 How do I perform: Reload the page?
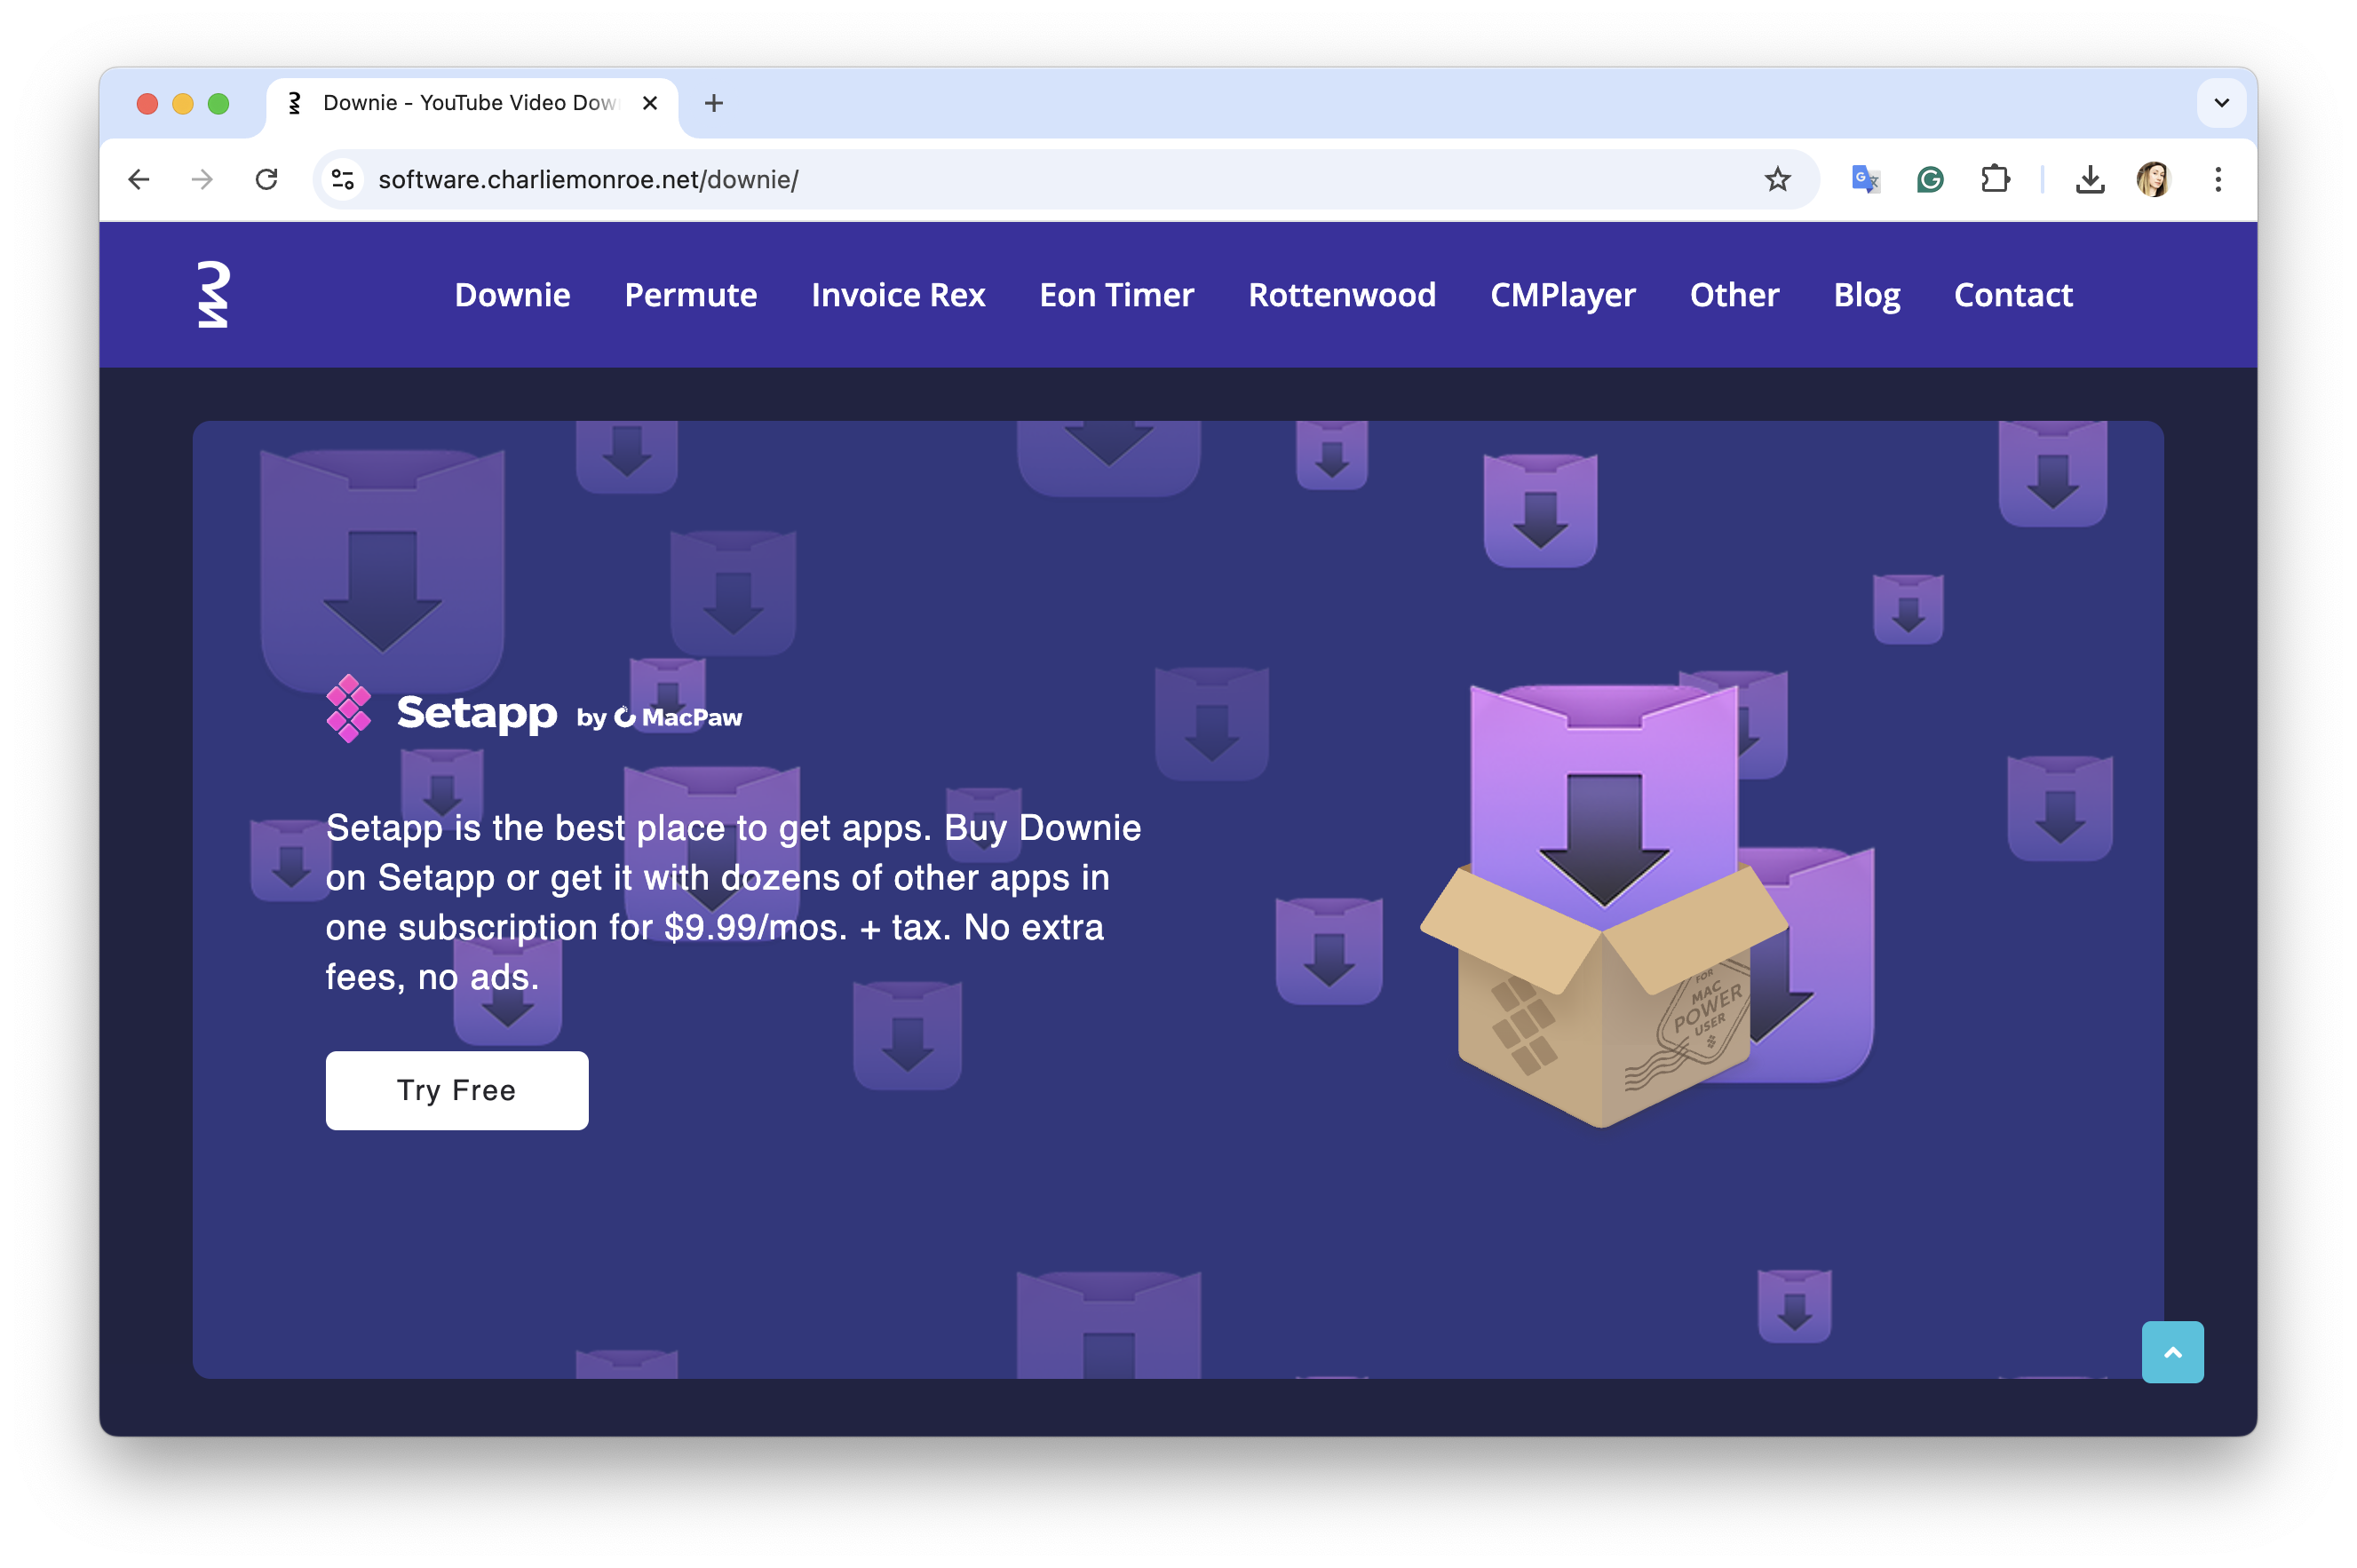point(266,180)
